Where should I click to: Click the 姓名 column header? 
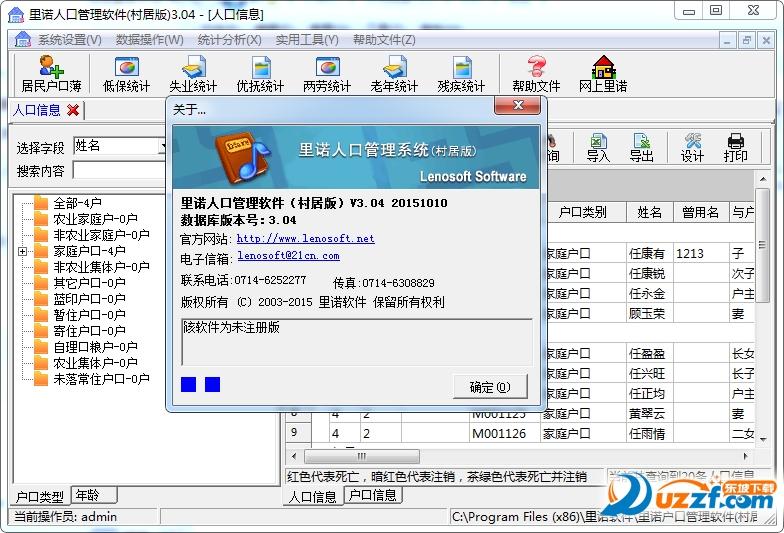(x=650, y=212)
